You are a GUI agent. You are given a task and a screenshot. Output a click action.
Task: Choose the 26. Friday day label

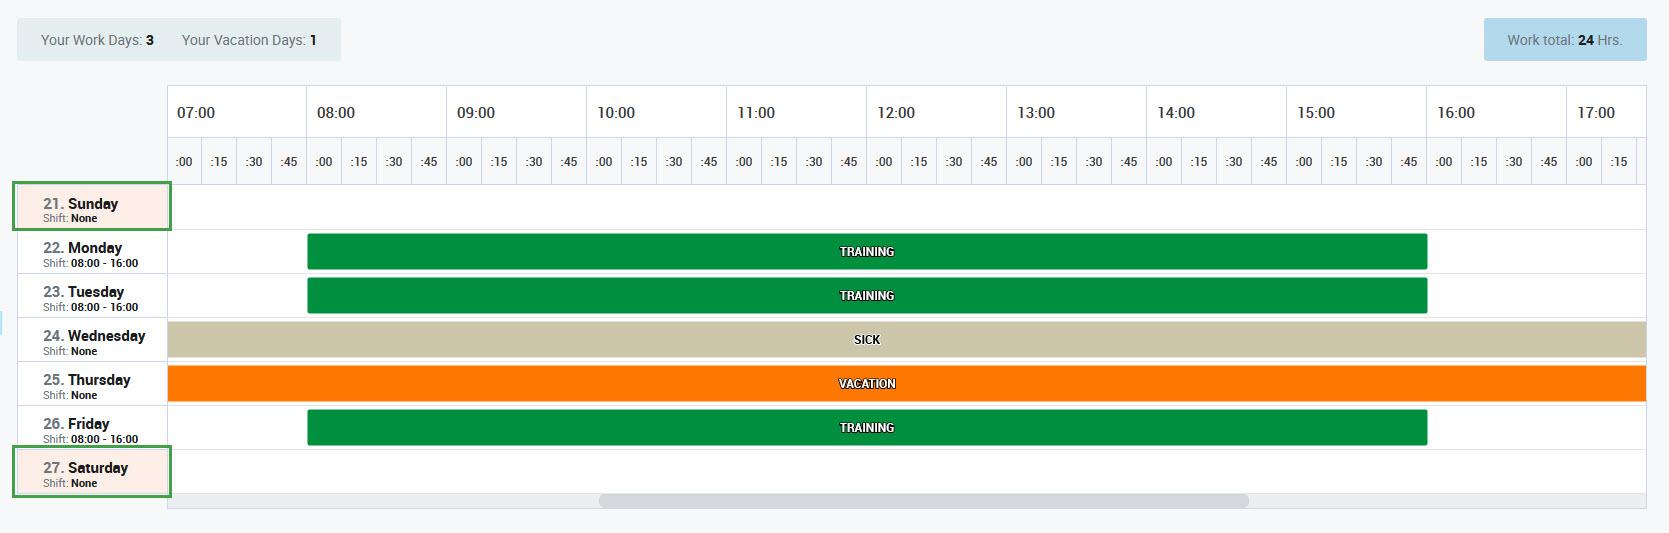point(92,428)
